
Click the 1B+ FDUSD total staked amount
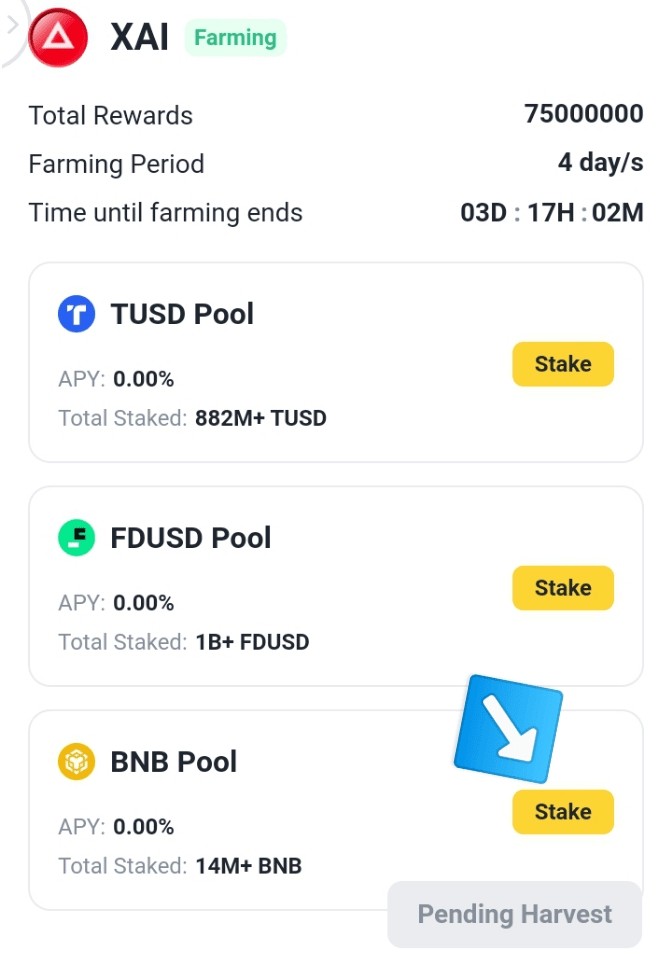(251, 642)
